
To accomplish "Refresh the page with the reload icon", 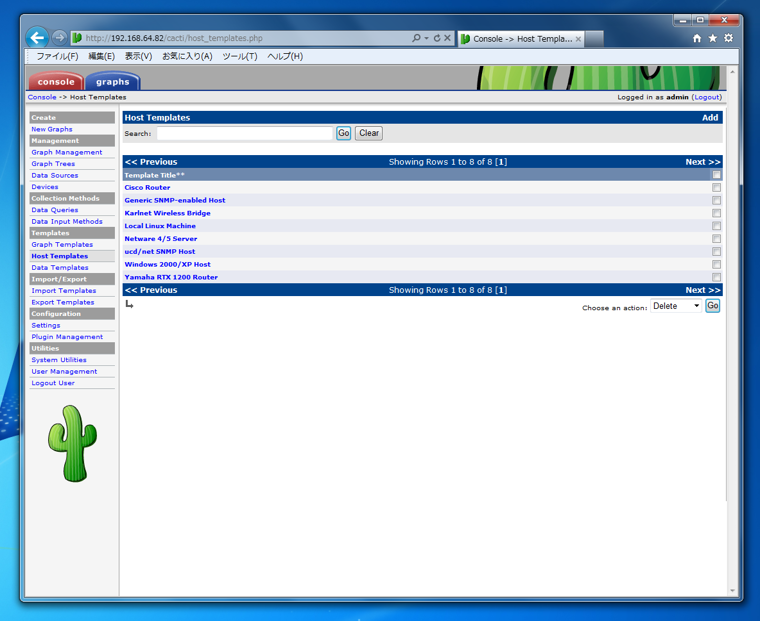I will pos(437,38).
